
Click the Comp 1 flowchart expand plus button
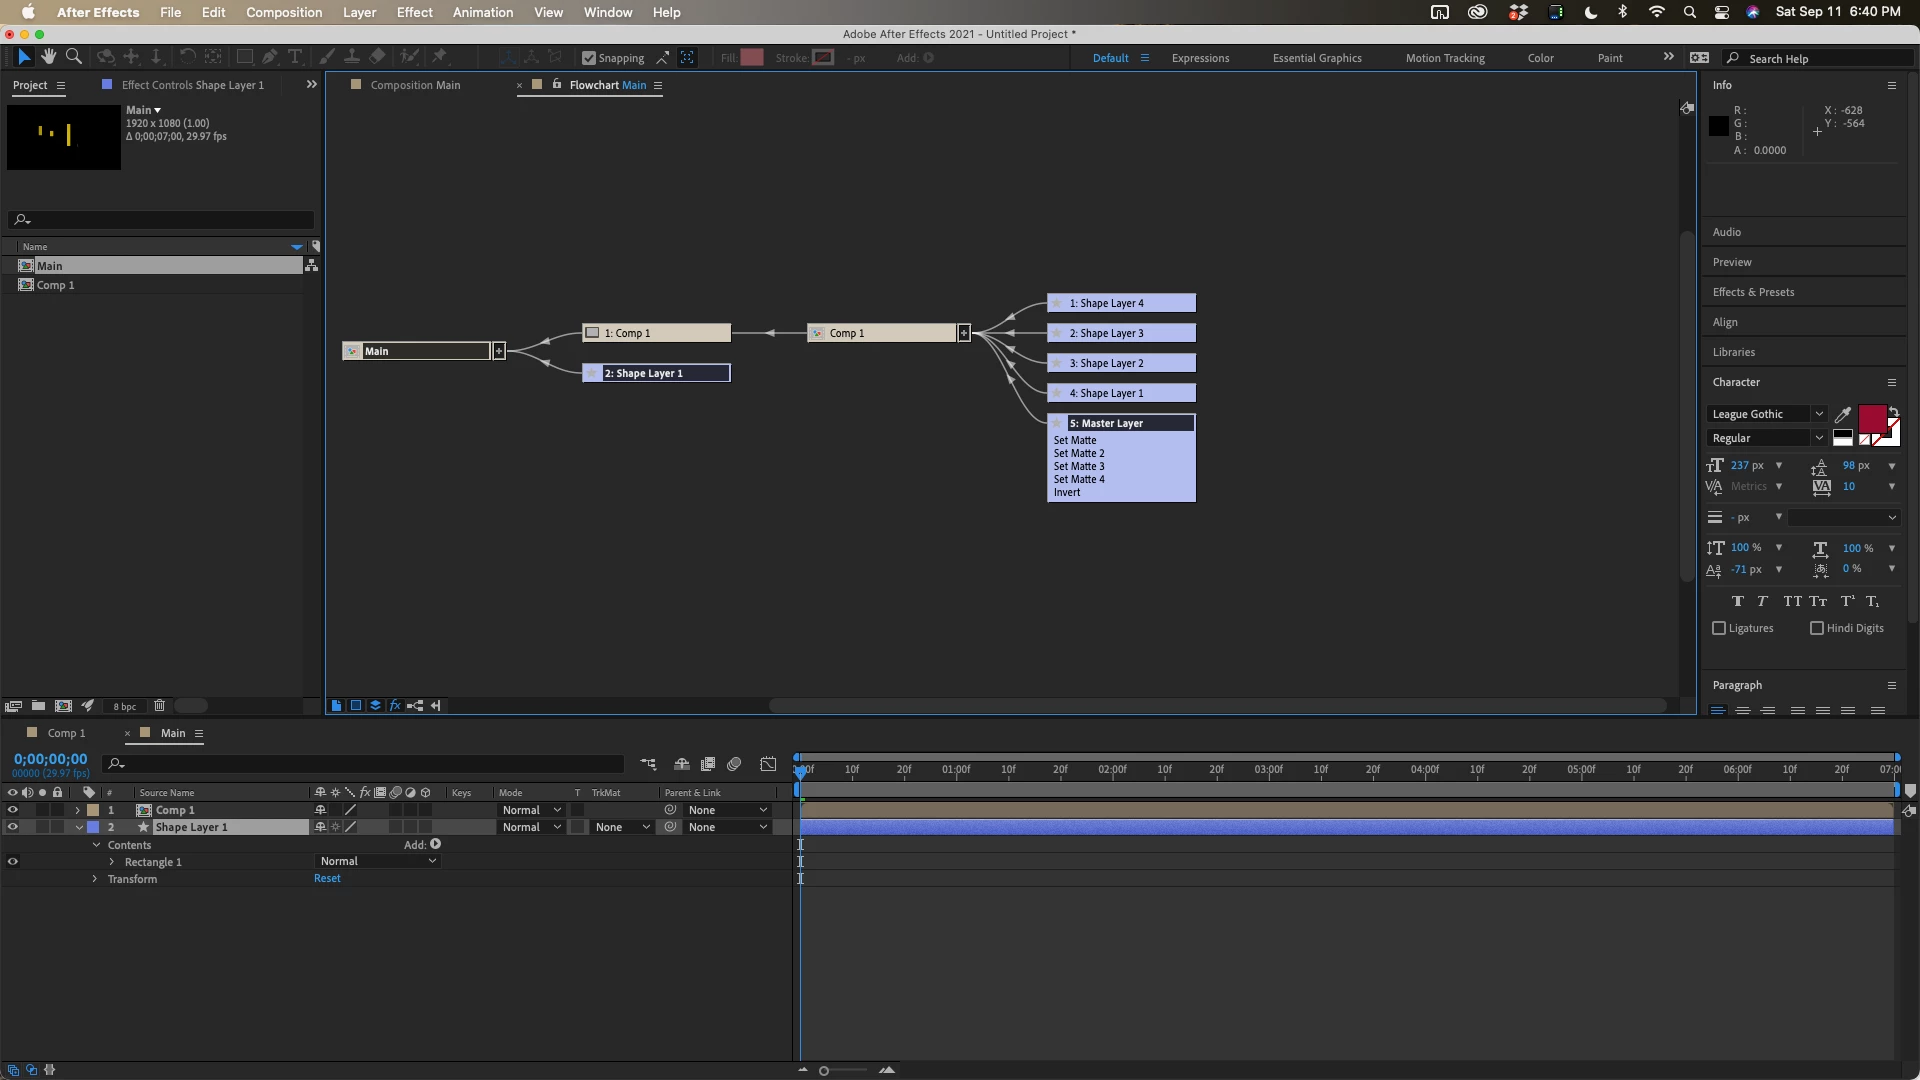coord(964,333)
